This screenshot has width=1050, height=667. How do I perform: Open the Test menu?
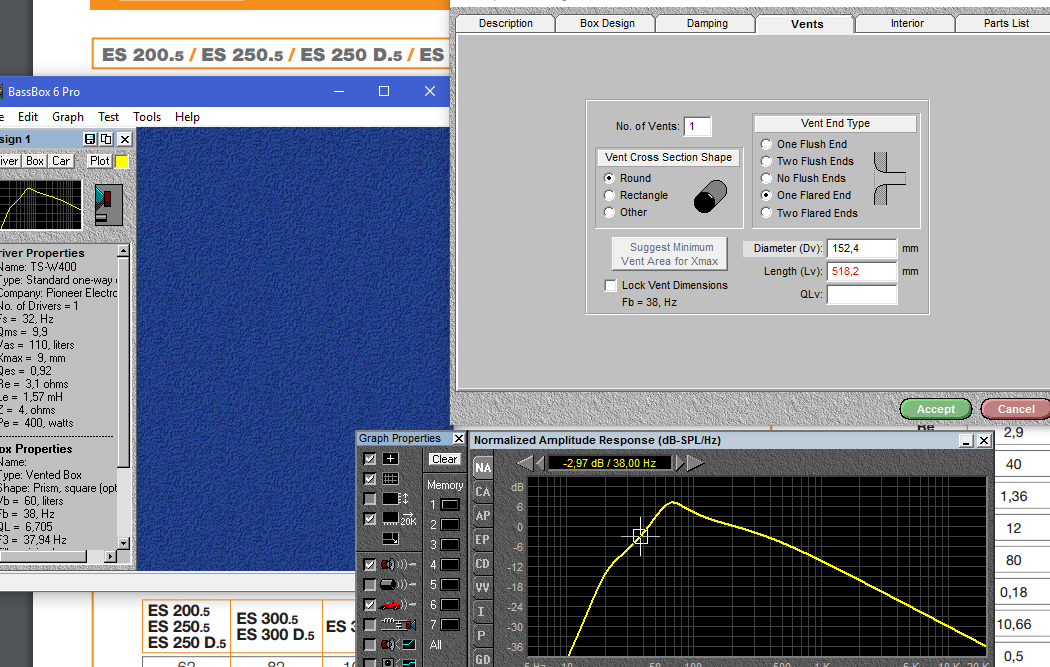pos(108,117)
